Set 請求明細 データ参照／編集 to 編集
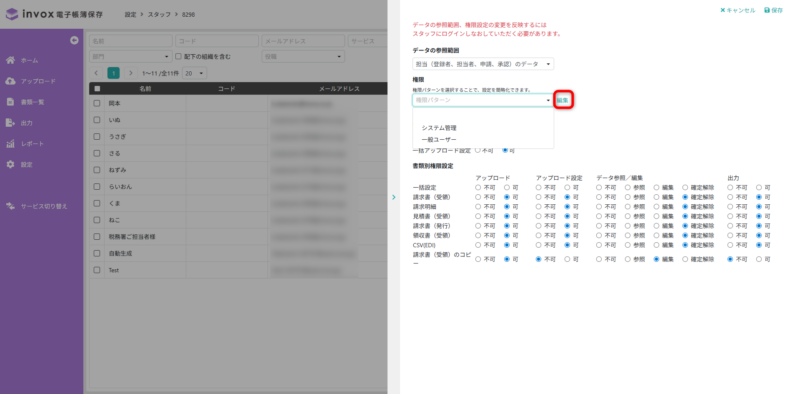 657,207
